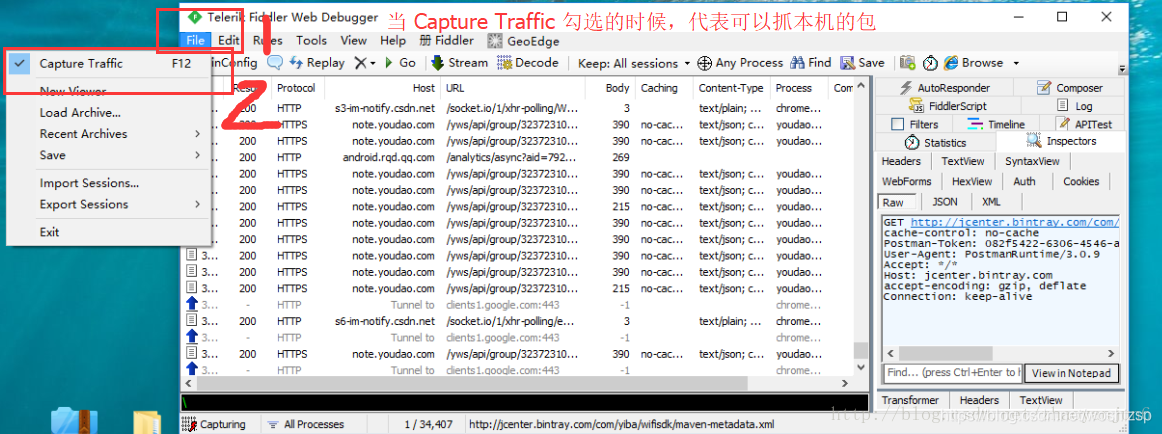Expand the Save submenu in File menu

coord(109,155)
